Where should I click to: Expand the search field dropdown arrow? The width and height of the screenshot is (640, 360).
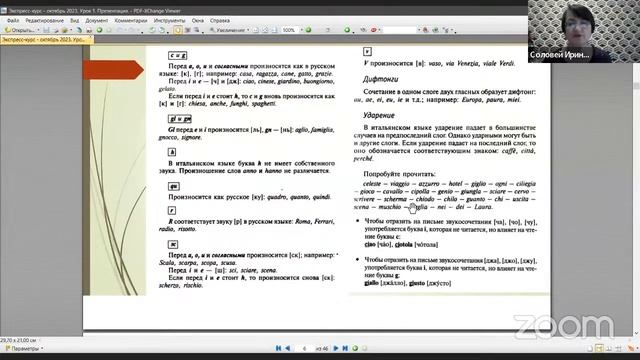tap(419, 30)
